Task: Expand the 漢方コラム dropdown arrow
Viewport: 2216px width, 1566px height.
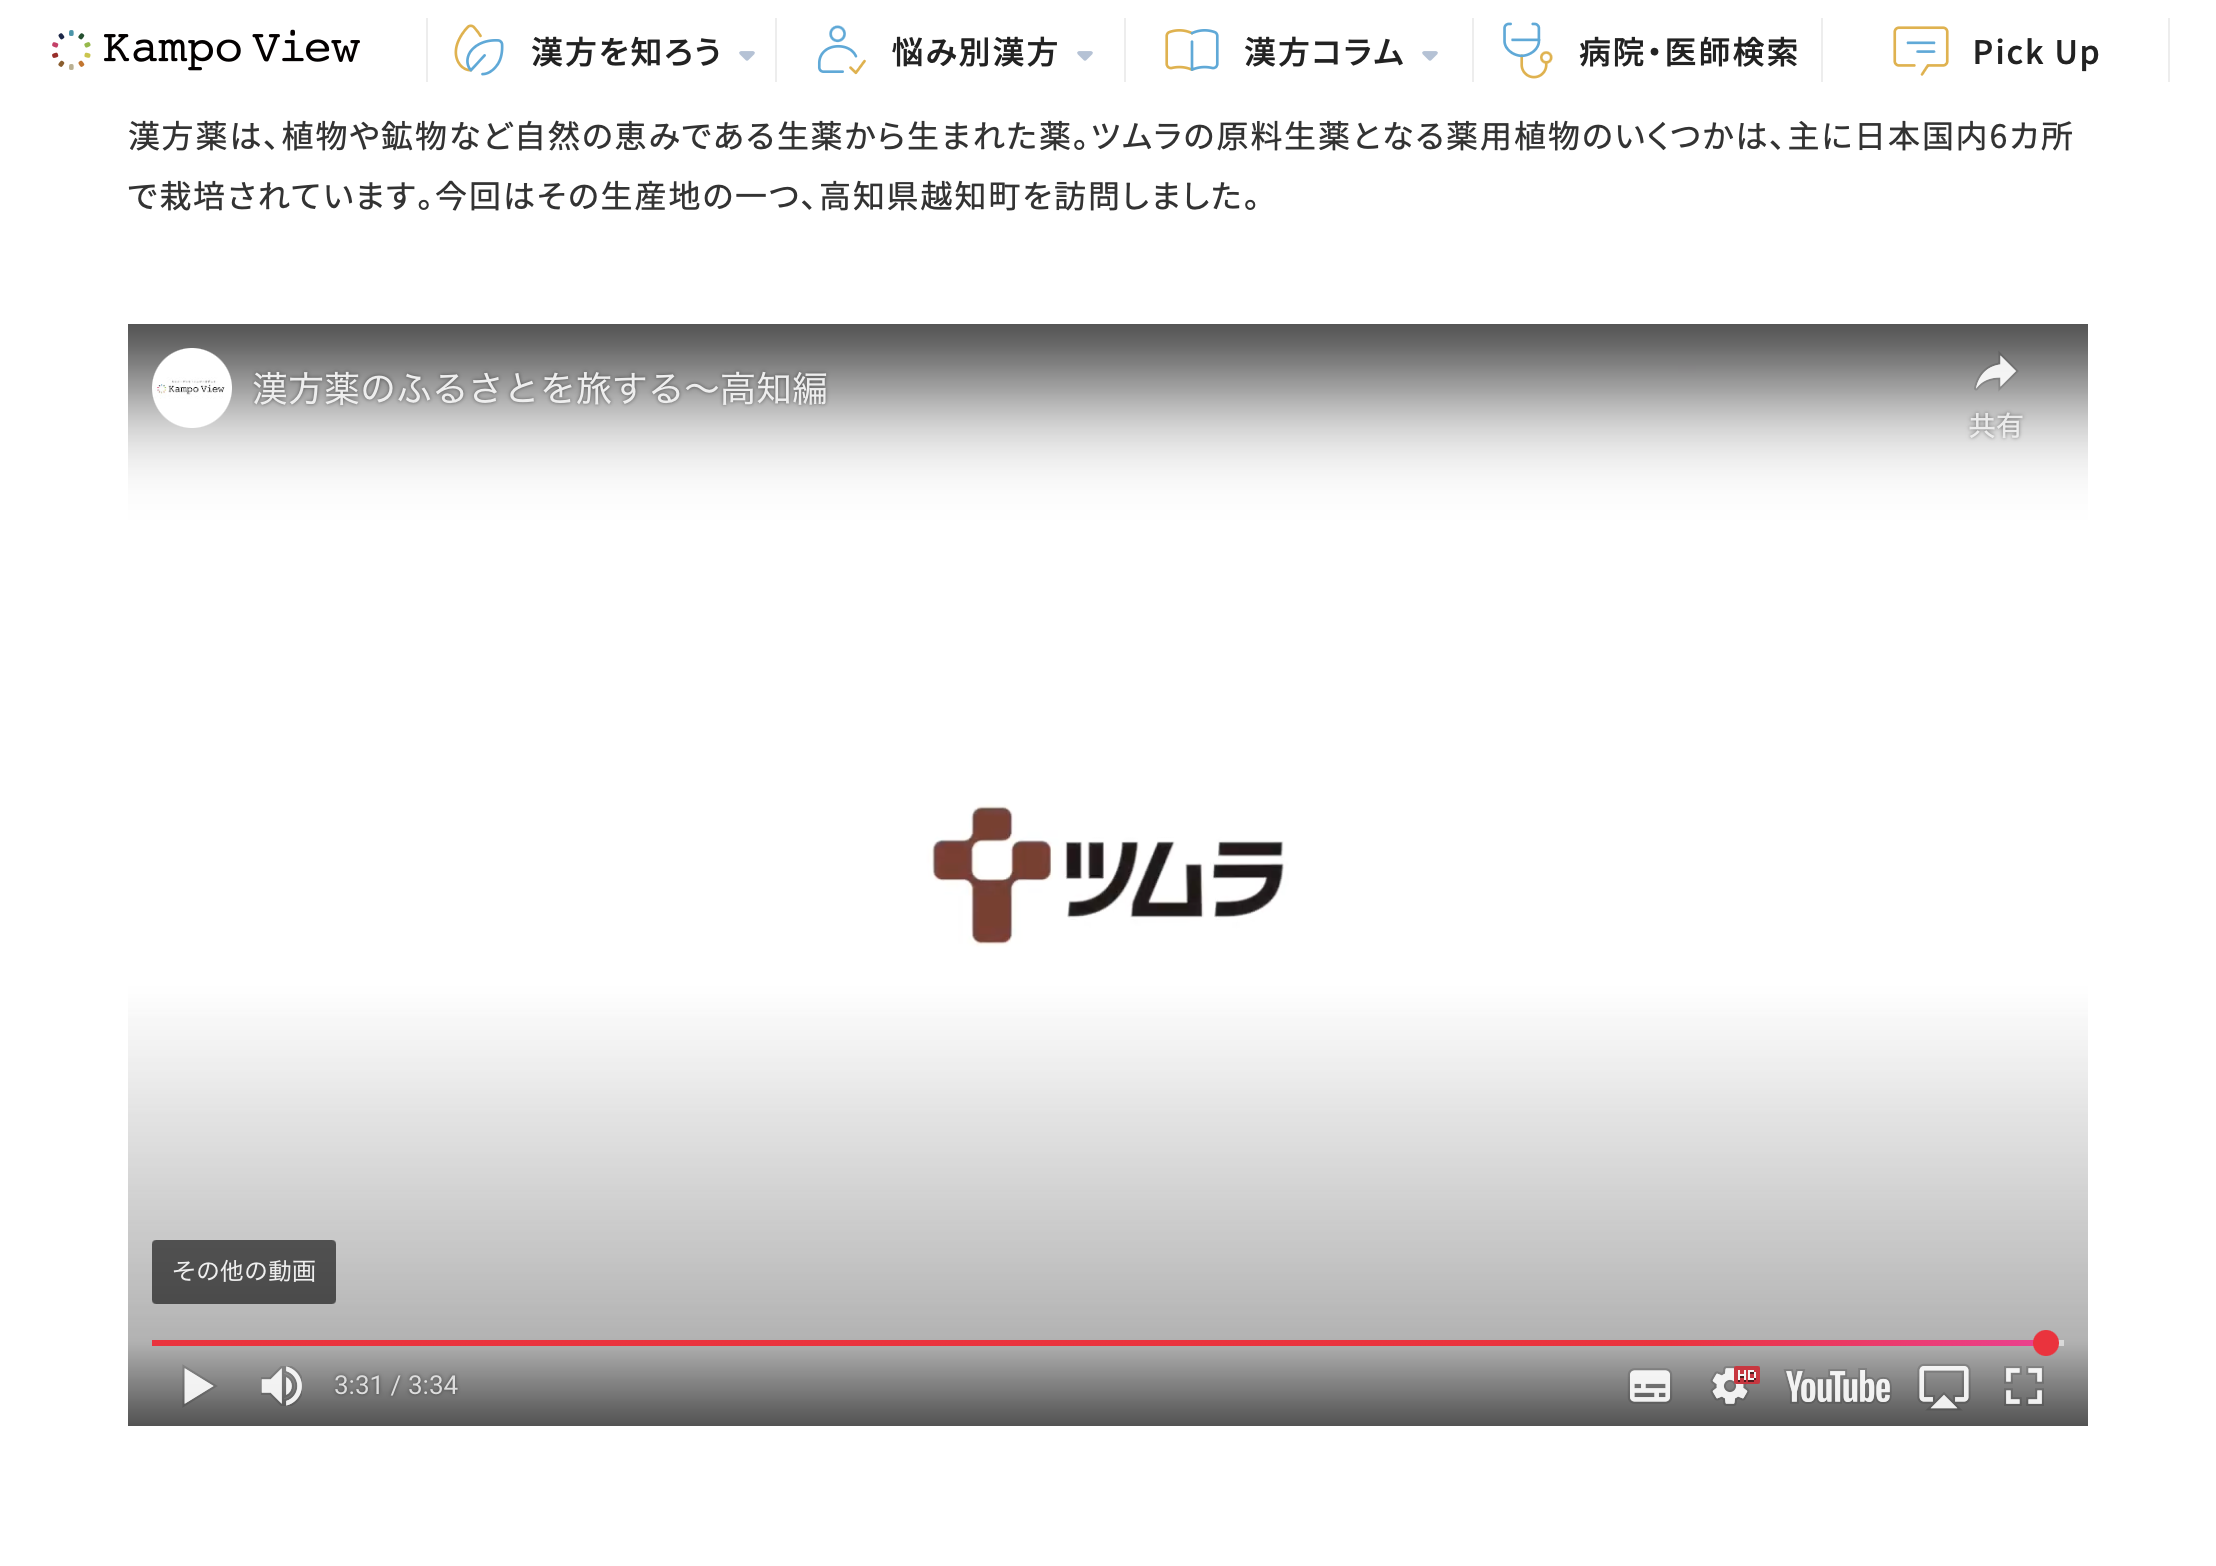Action: pos(1430,56)
